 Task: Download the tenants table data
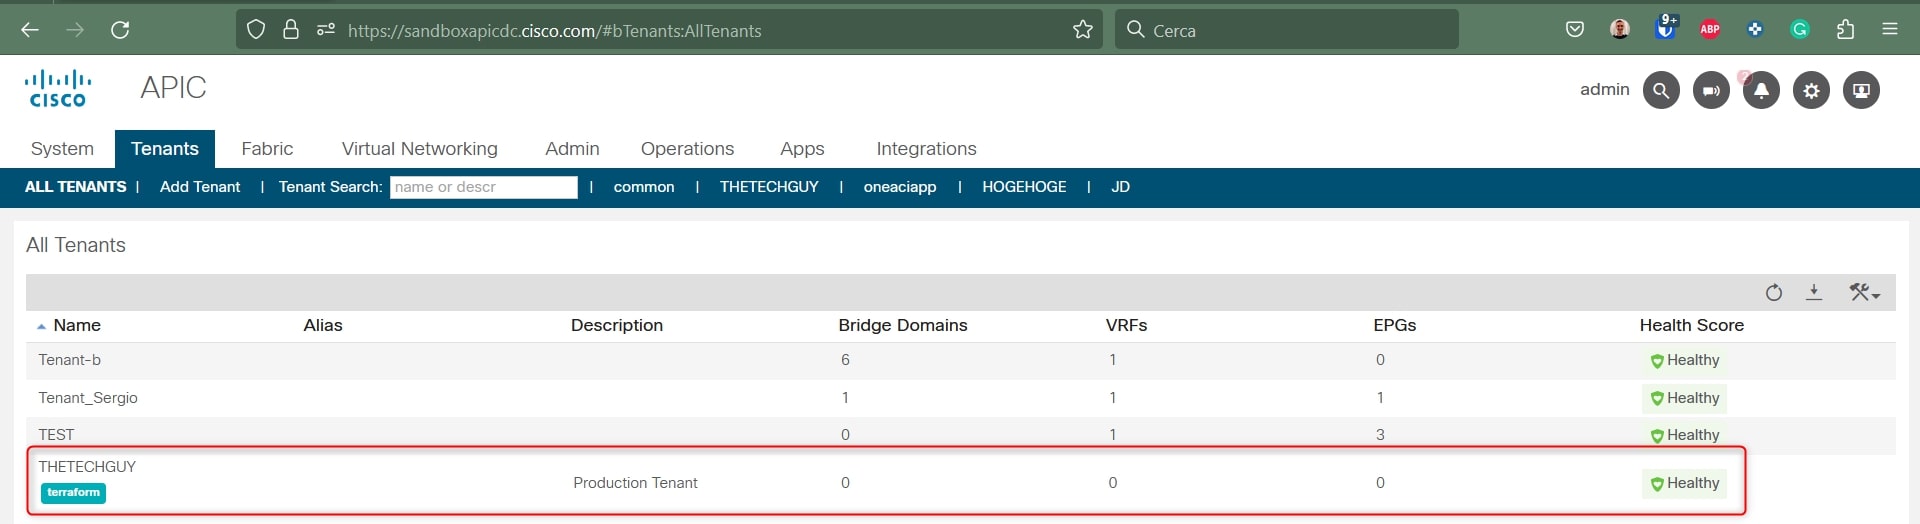point(1814,292)
